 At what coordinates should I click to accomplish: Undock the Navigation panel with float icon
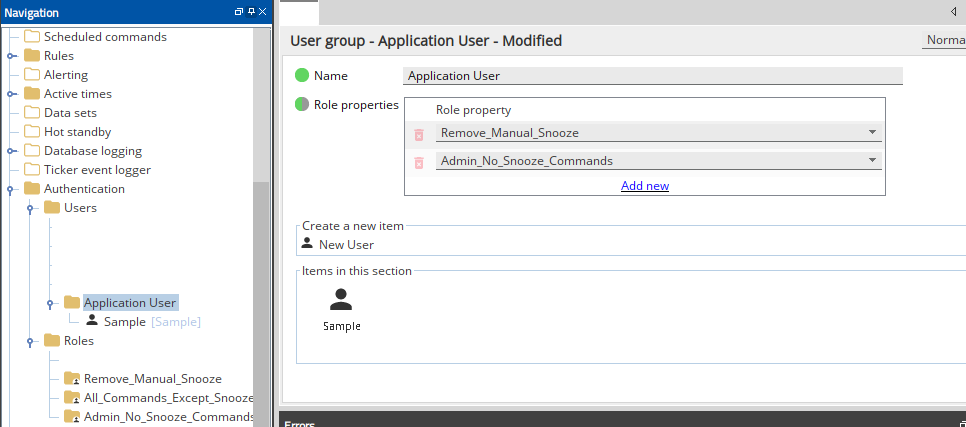[x=239, y=12]
